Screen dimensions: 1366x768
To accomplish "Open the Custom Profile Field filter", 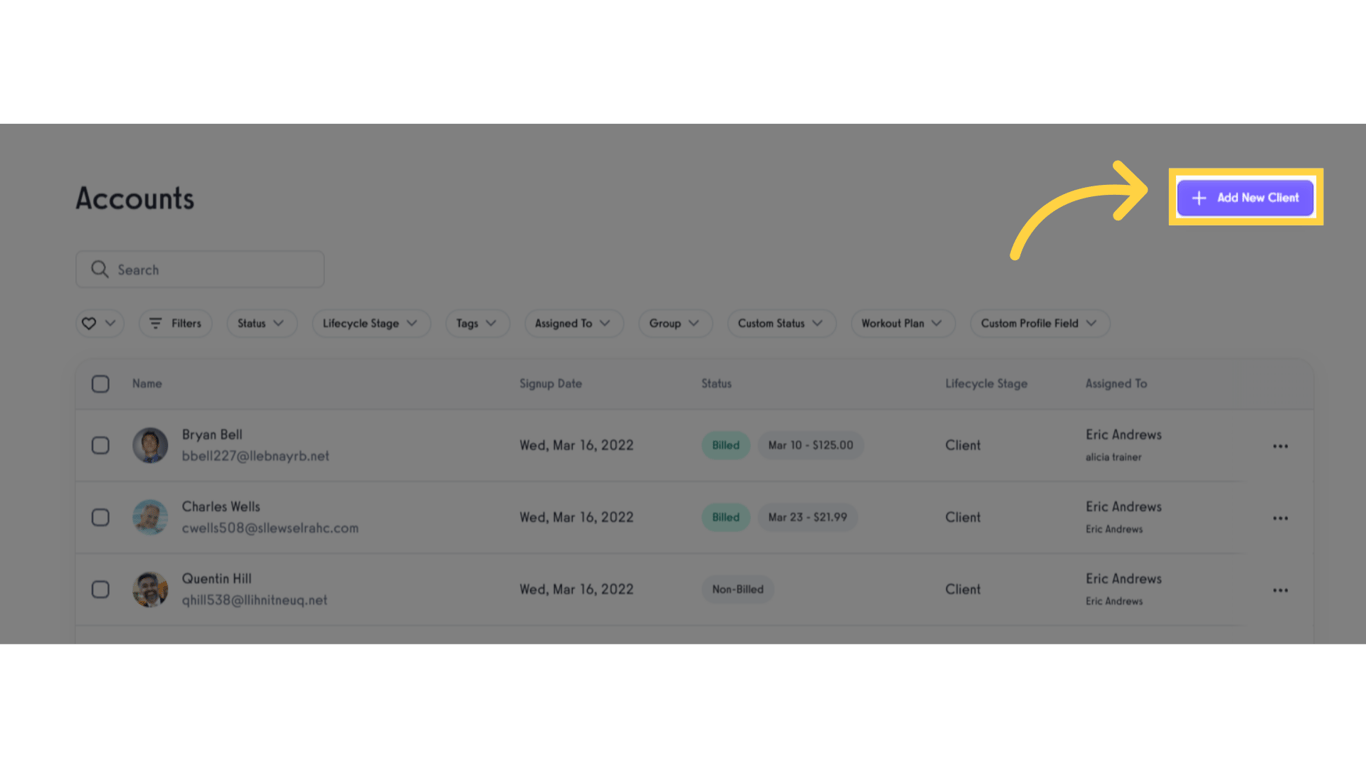I will [1039, 323].
